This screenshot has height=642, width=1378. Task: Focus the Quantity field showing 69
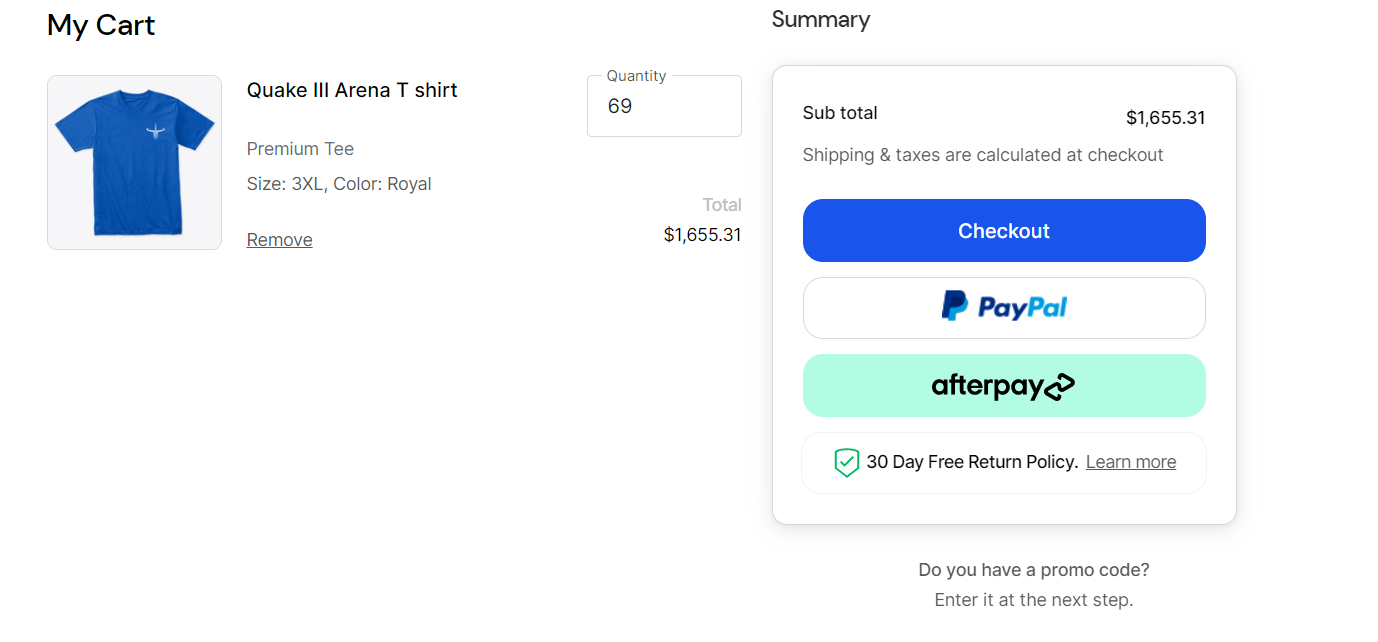(x=664, y=106)
